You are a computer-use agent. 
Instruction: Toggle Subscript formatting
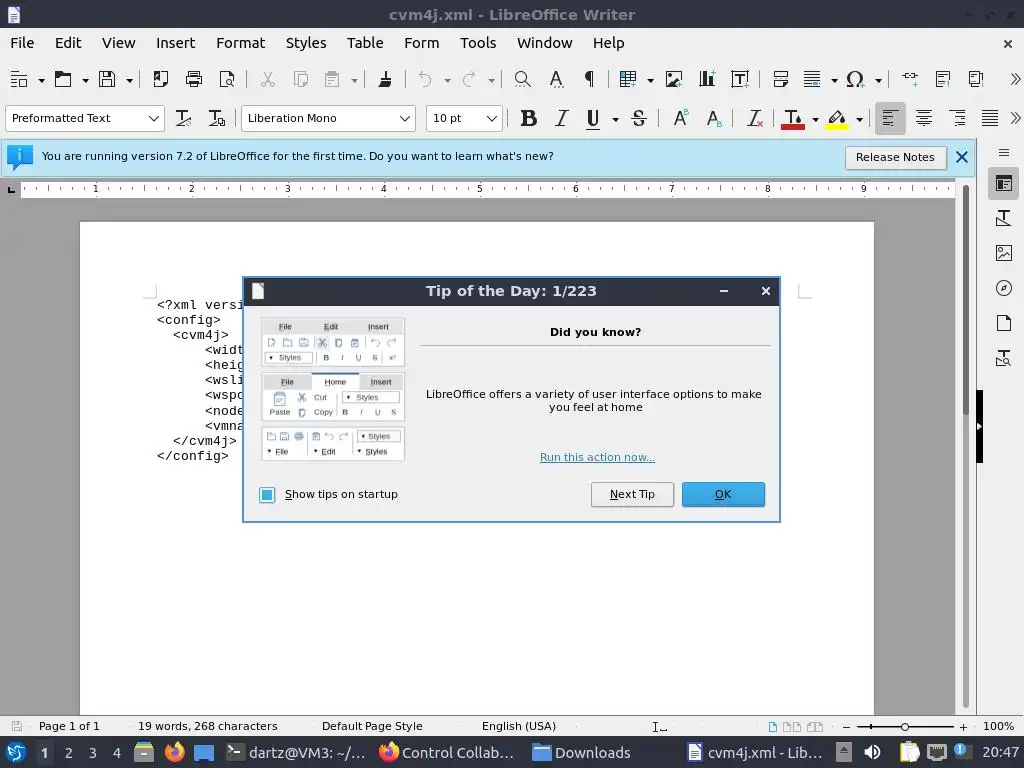coord(714,118)
